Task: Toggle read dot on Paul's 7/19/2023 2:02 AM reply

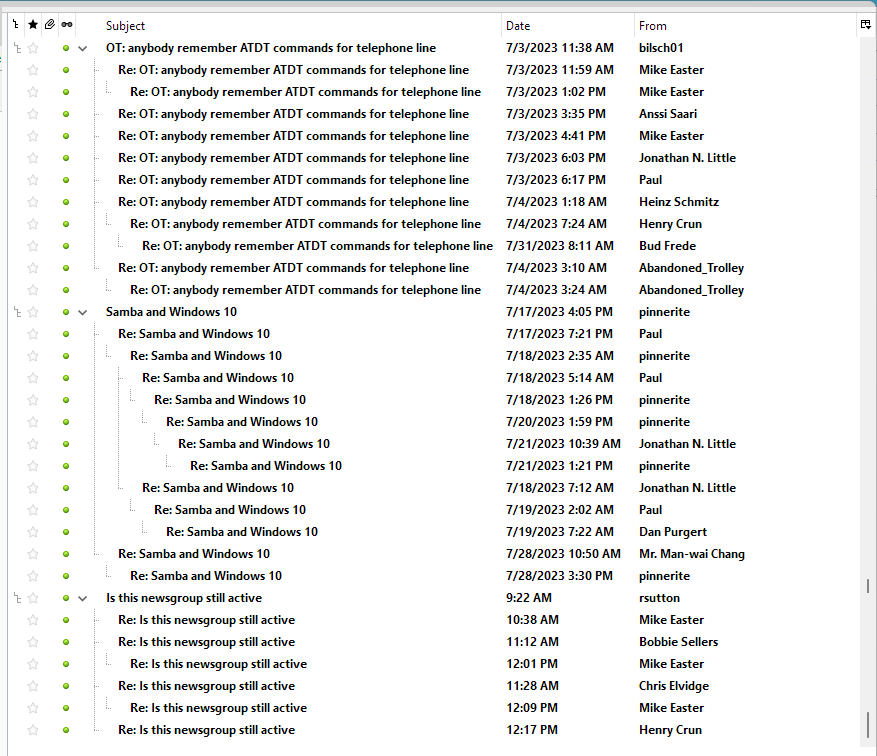Action: (66, 510)
